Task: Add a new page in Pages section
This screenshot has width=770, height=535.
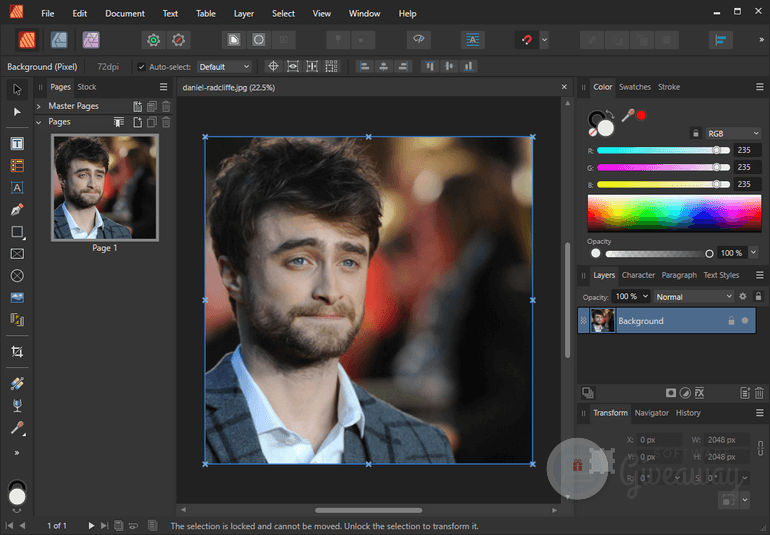Action: (138, 122)
